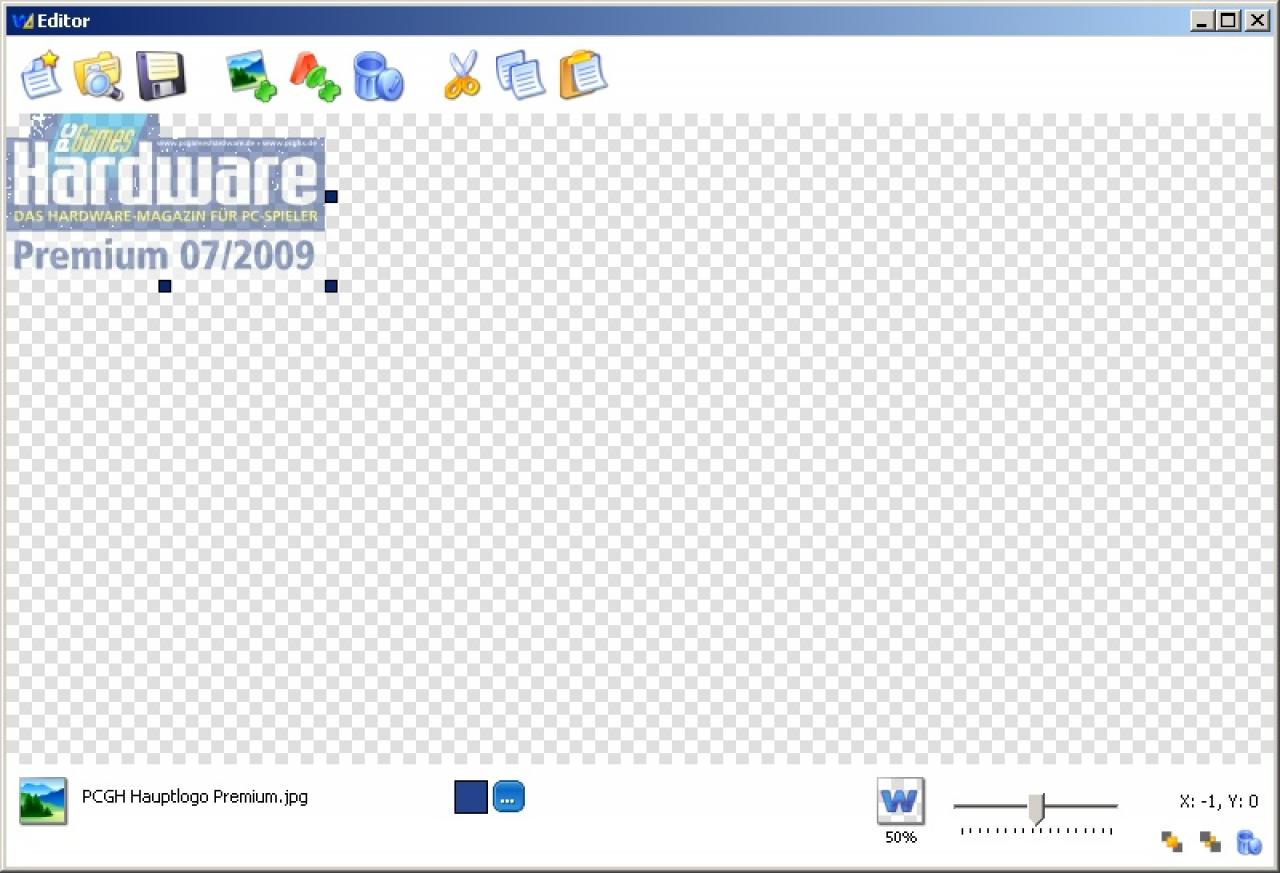Minimize the Editor window
This screenshot has height=873, width=1280.
(x=1204, y=20)
